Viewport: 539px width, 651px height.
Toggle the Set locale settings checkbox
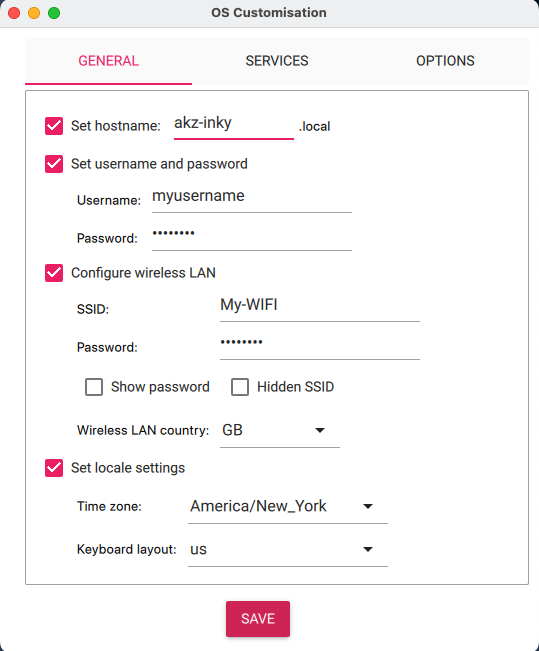(54, 468)
